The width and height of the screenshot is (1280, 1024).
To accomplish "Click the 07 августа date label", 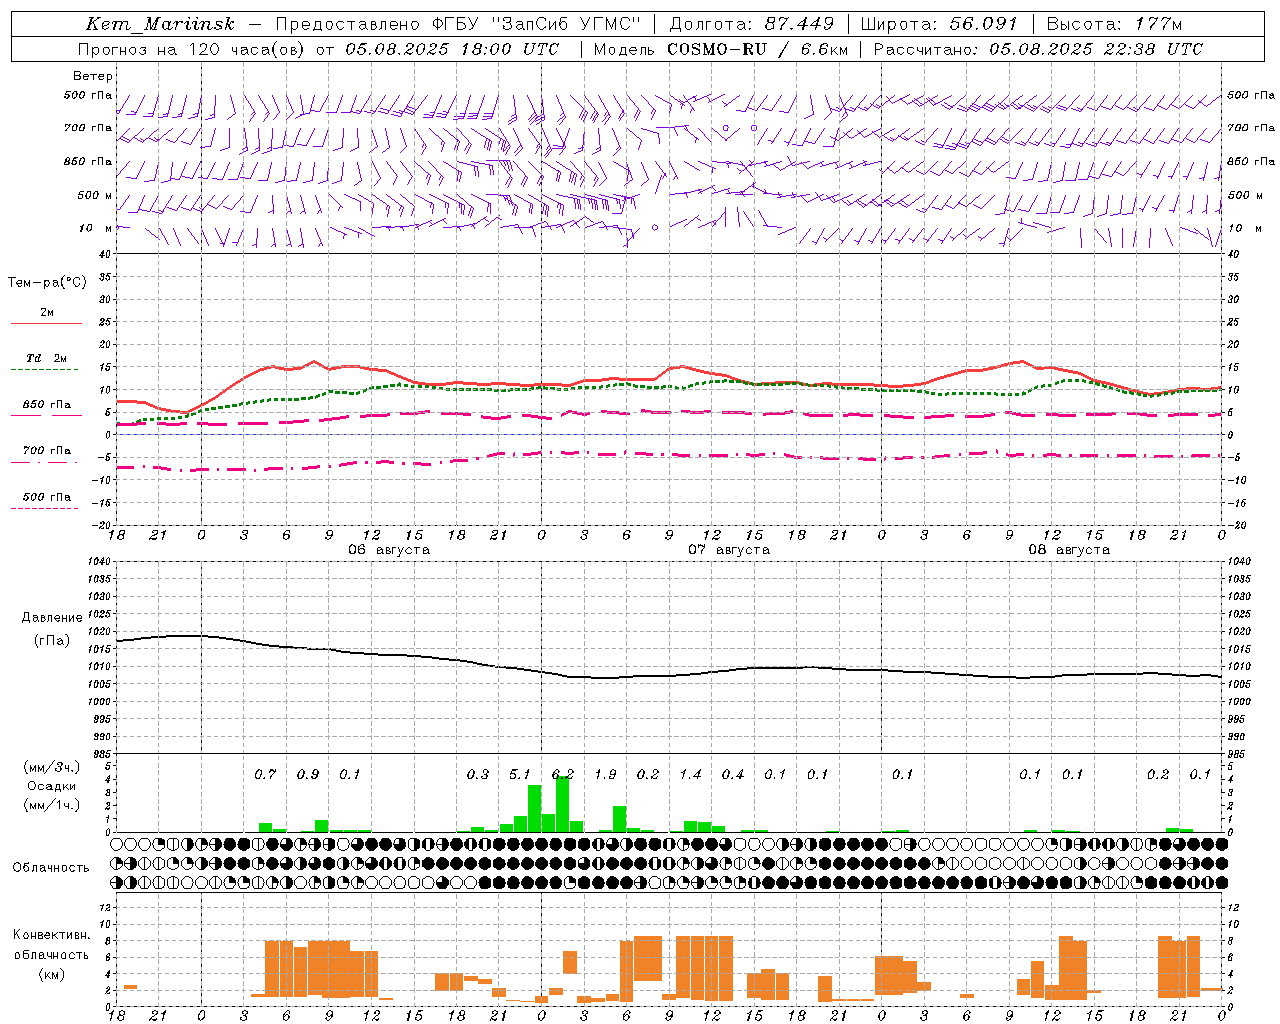I will click(729, 550).
